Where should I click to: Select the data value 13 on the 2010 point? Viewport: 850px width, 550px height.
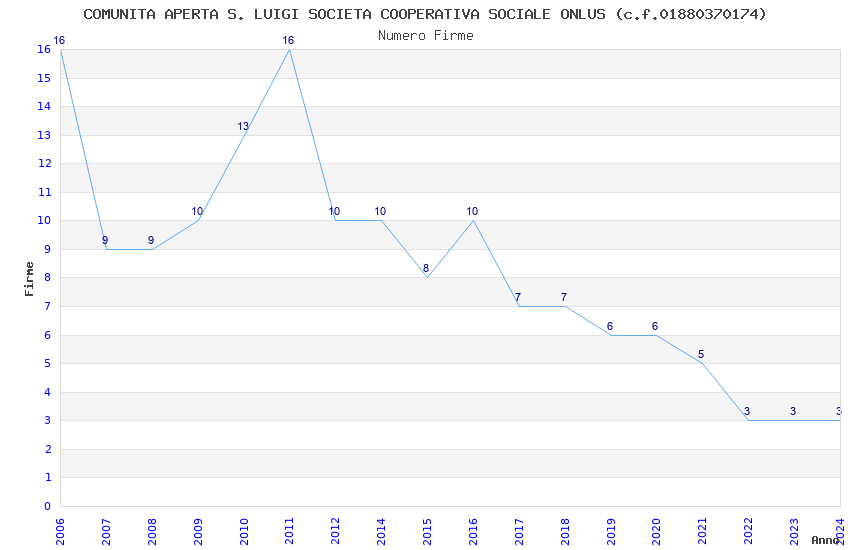pyautogui.click(x=243, y=126)
